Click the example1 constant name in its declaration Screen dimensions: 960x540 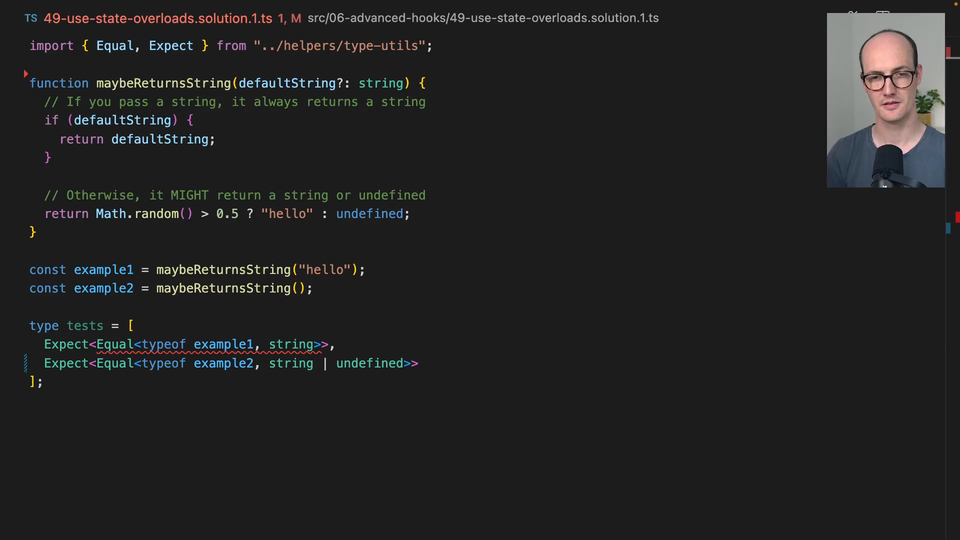coord(103,270)
